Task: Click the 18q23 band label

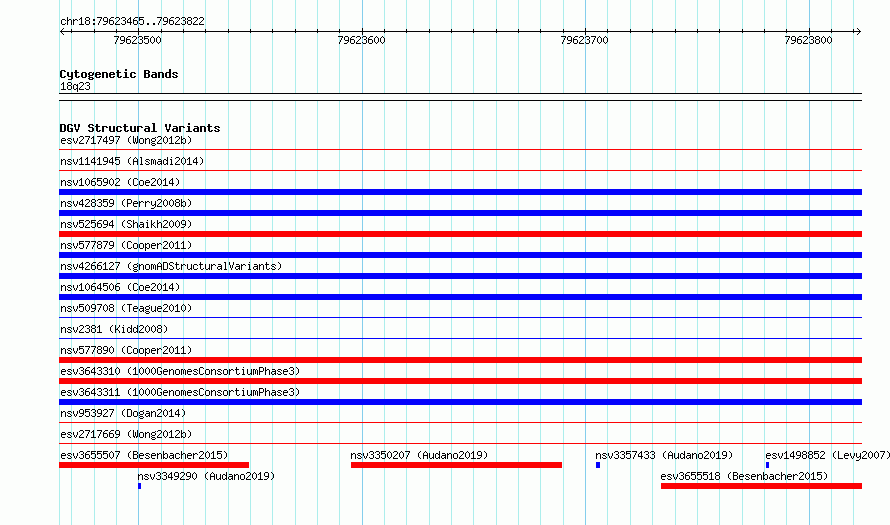Action: click(x=75, y=86)
